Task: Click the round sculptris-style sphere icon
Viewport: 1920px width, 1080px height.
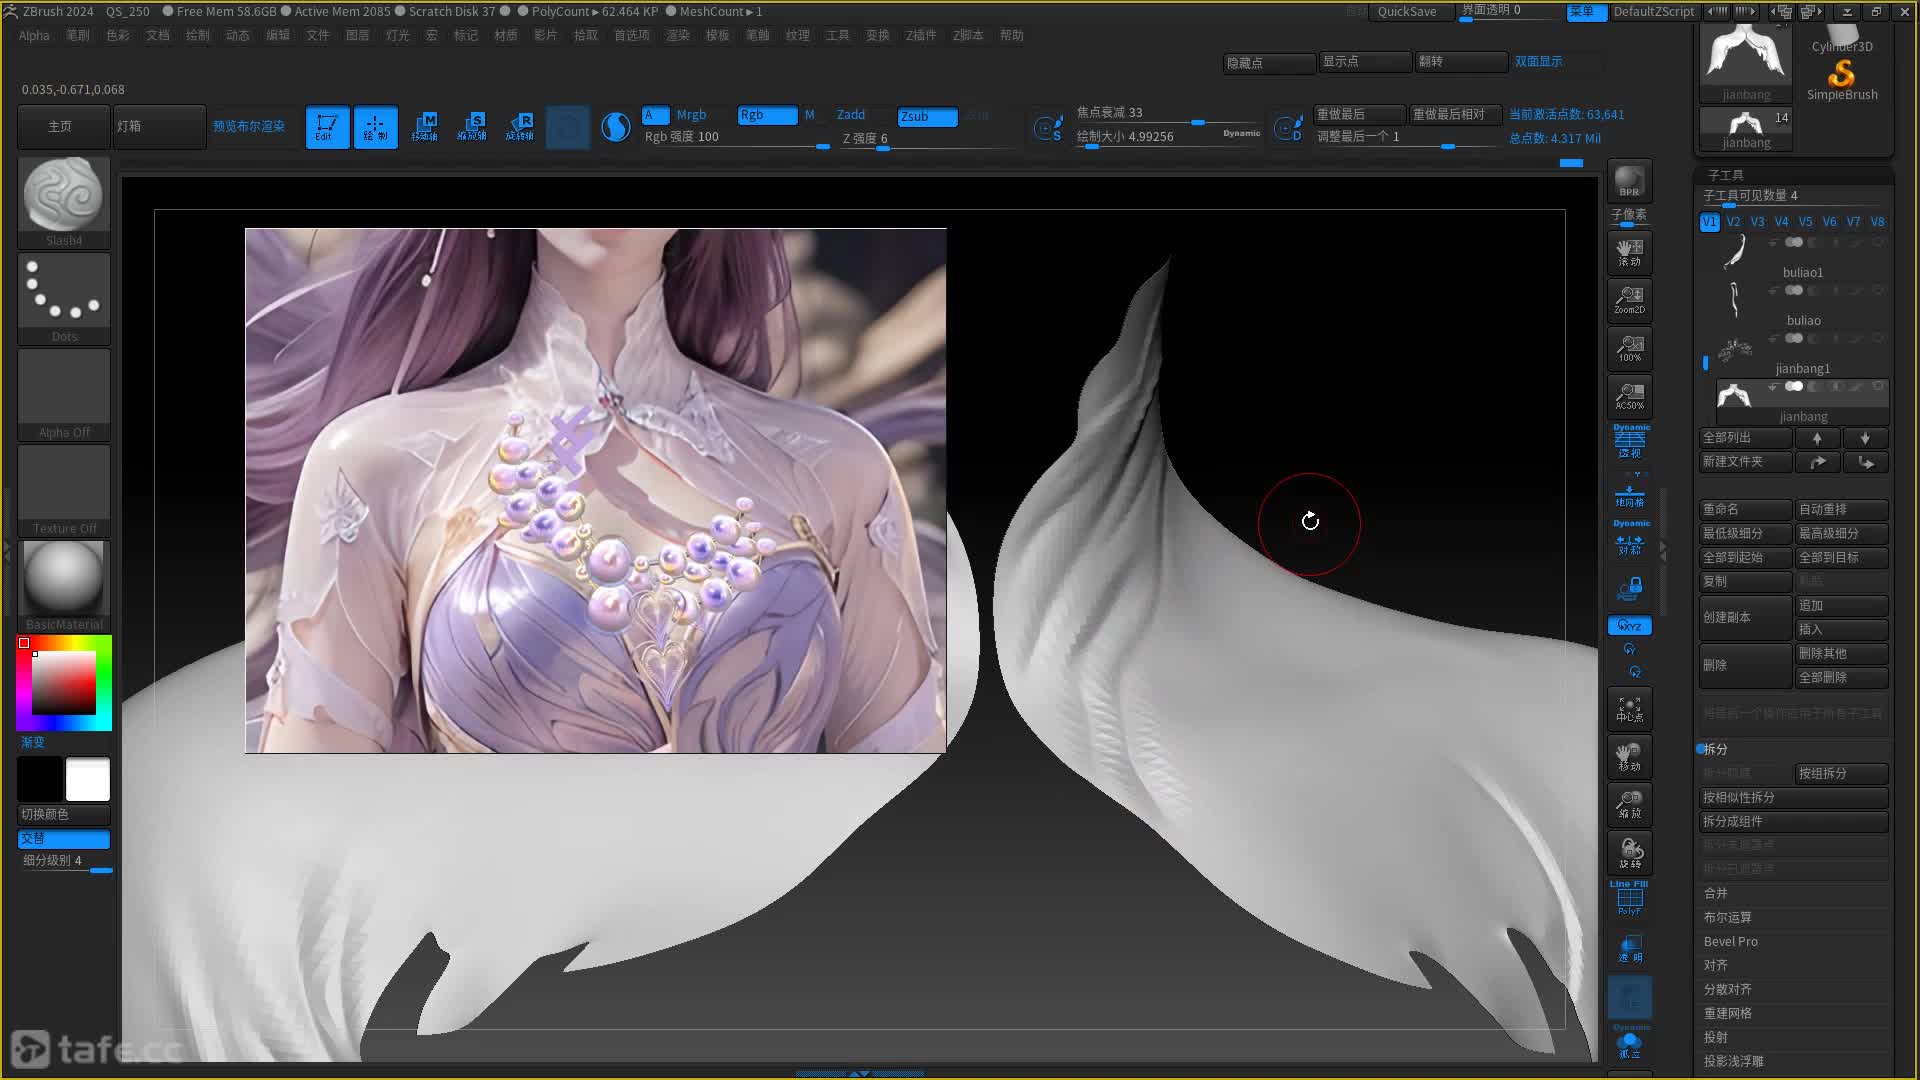Action: (x=616, y=127)
